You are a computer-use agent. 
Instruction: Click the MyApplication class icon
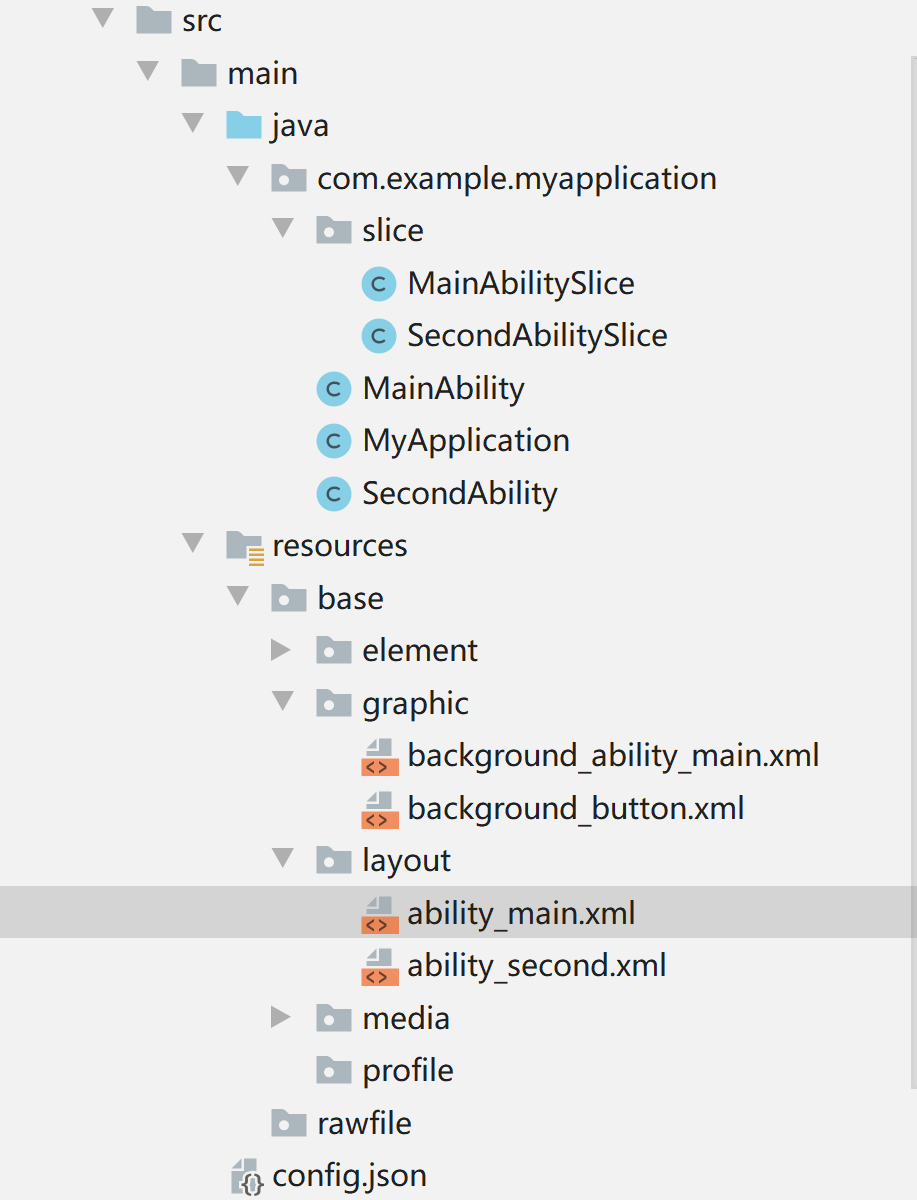tap(334, 441)
